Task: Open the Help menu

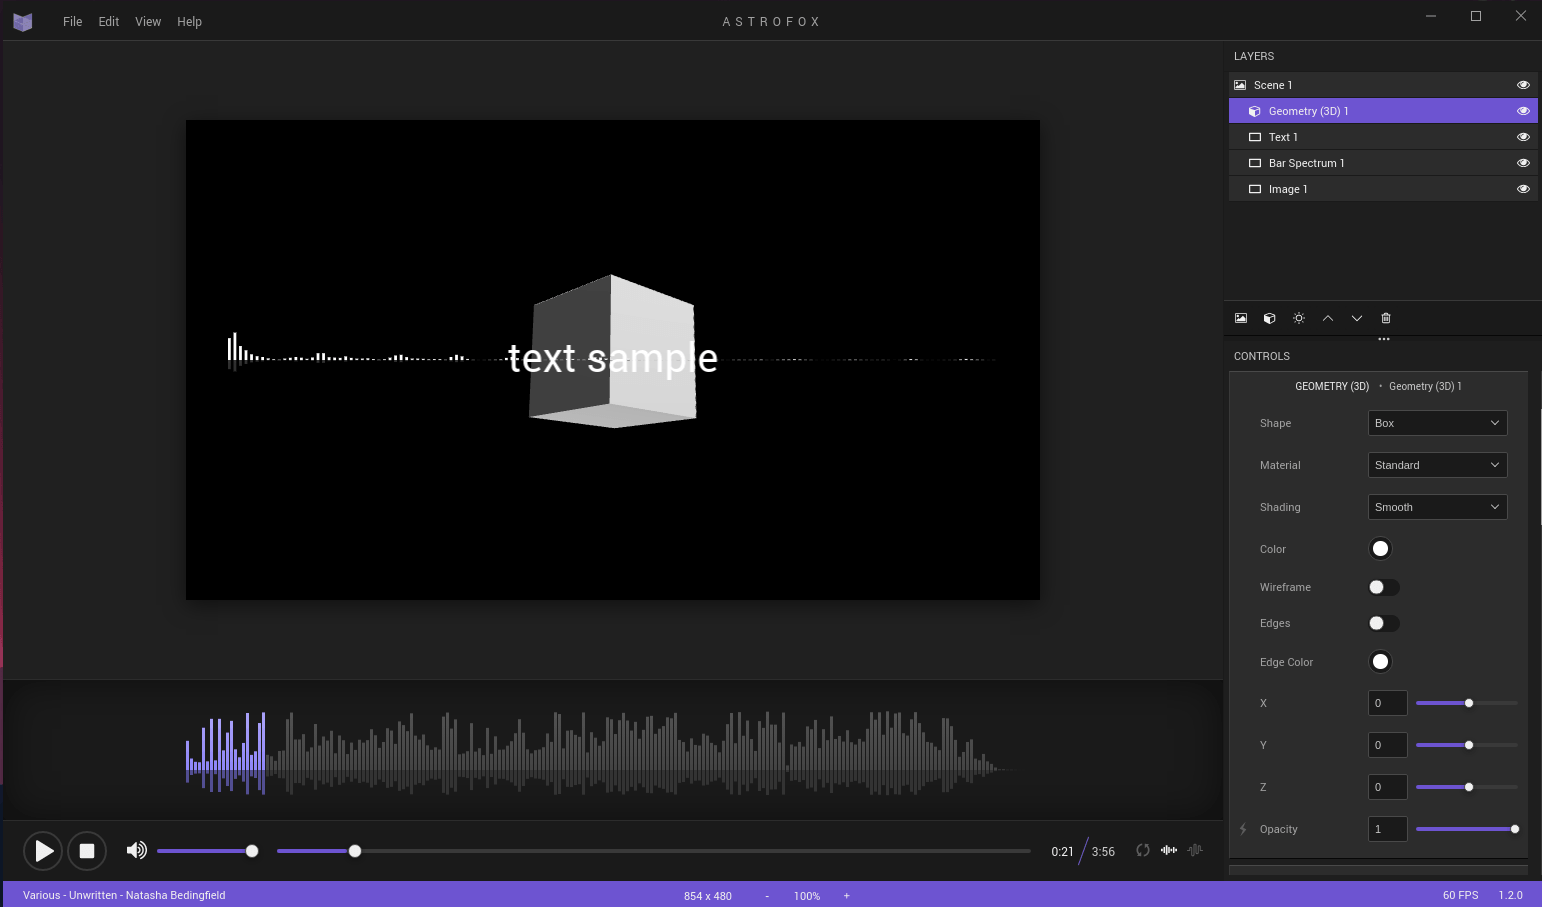Action: 189,21
